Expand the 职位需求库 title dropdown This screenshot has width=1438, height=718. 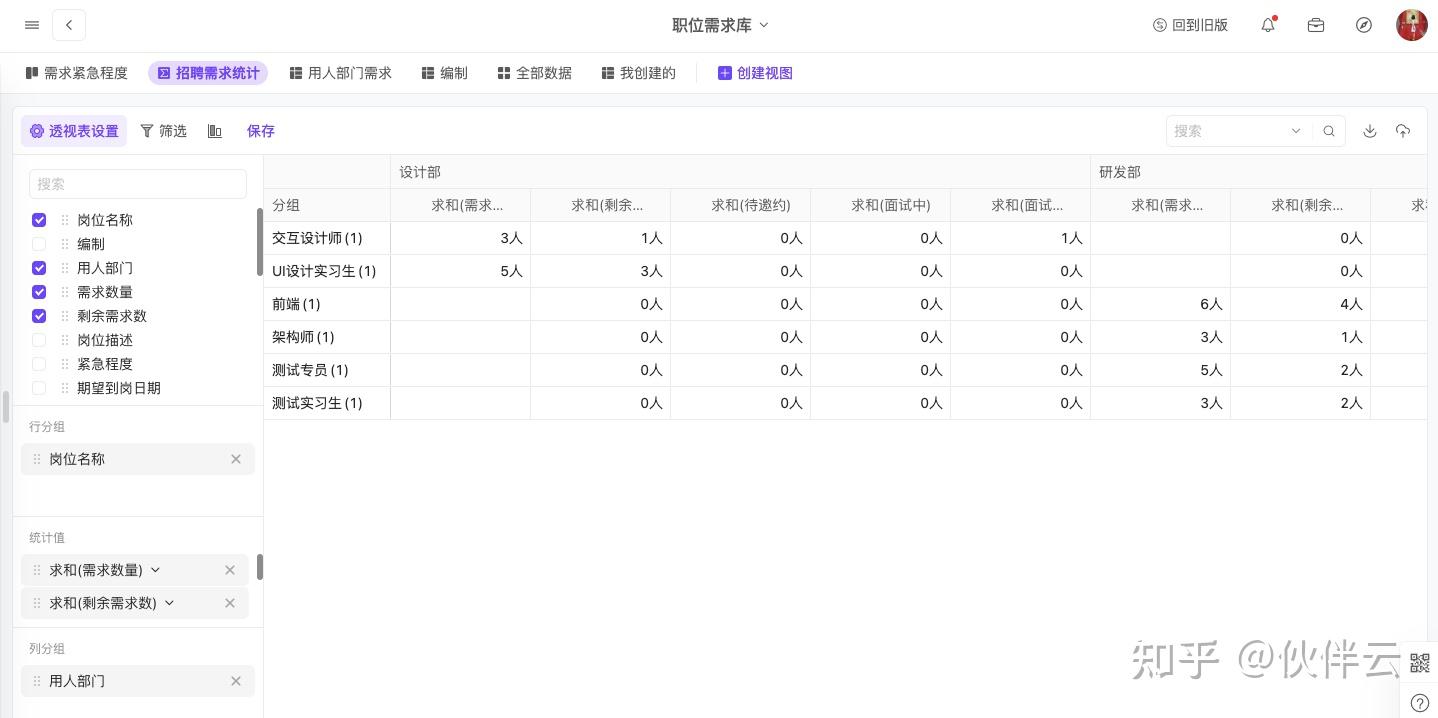(x=764, y=25)
